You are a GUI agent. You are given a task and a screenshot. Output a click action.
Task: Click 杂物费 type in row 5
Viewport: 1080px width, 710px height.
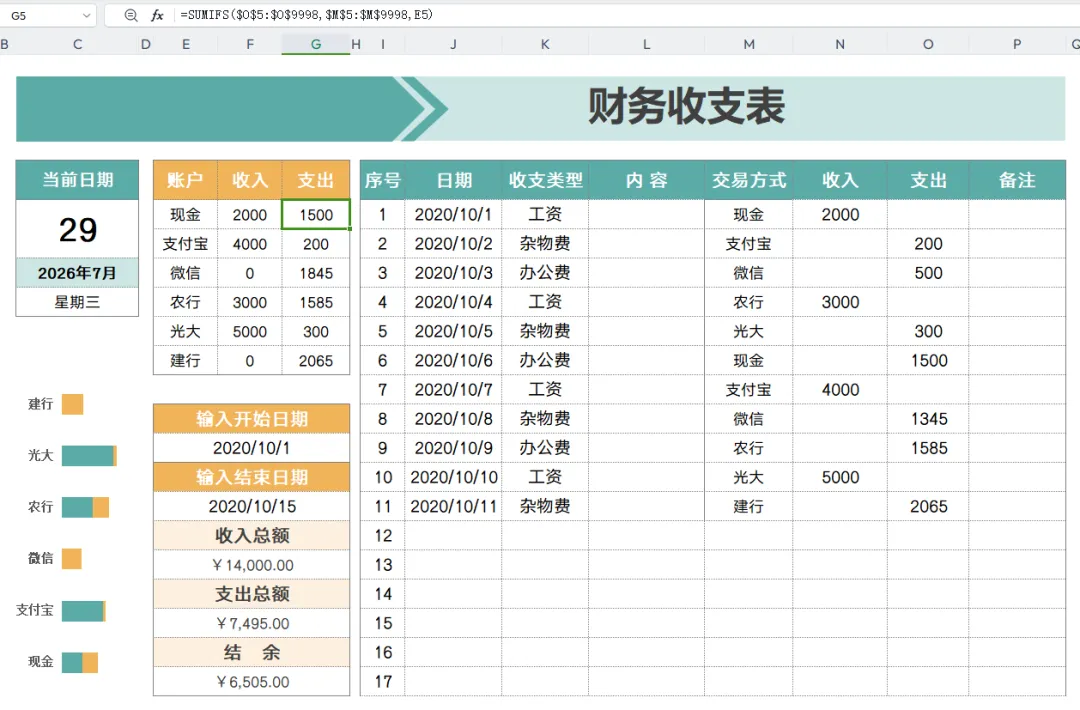[x=545, y=331]
